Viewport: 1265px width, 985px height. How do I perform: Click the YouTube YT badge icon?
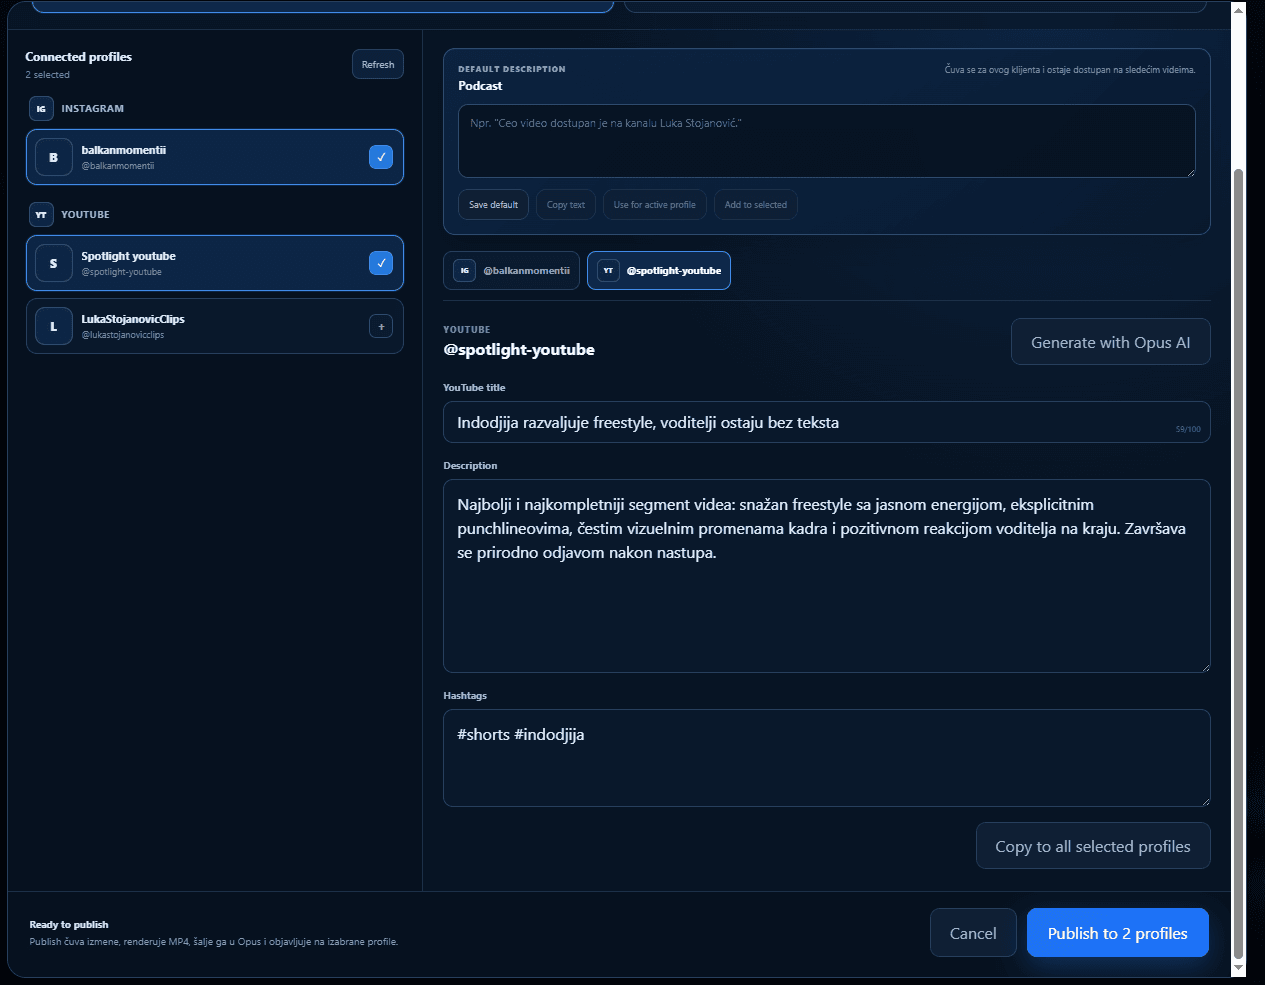[x=41, y=215]
